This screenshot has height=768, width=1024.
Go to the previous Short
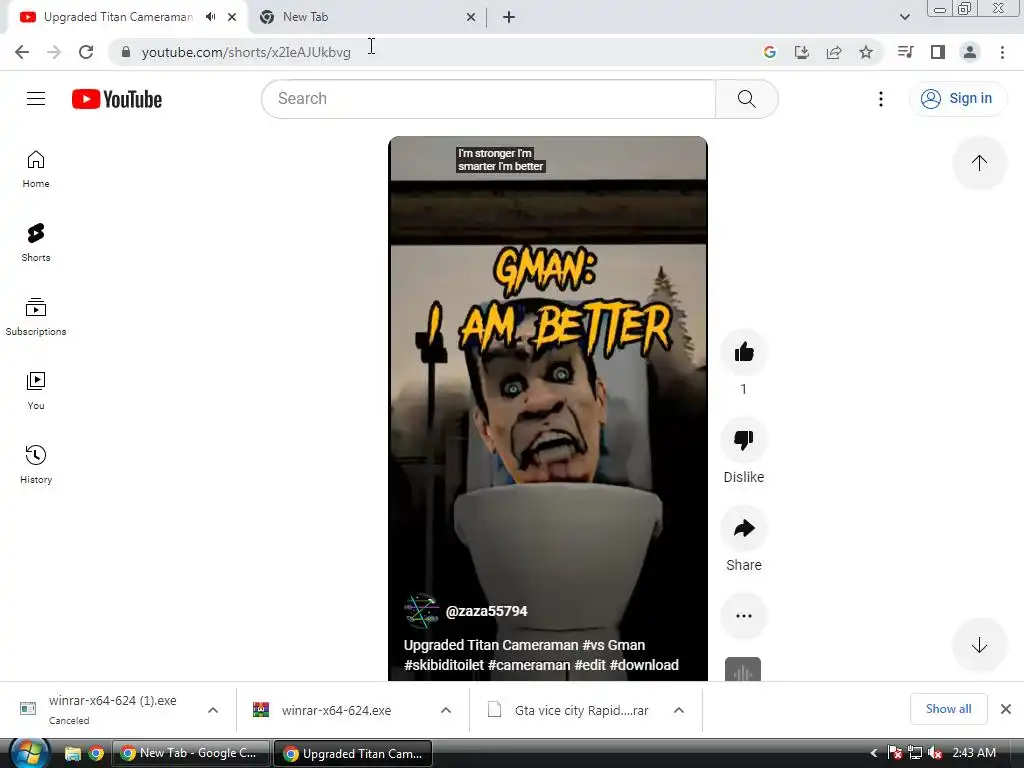click(x=979, y=163)
